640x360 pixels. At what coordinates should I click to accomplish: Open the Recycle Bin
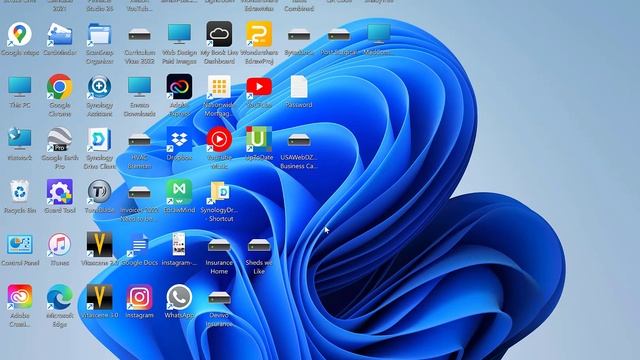(20, 191)
